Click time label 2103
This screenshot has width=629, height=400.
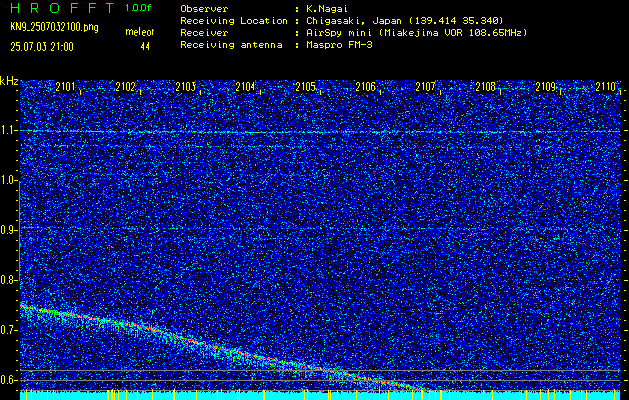[185, 87]
